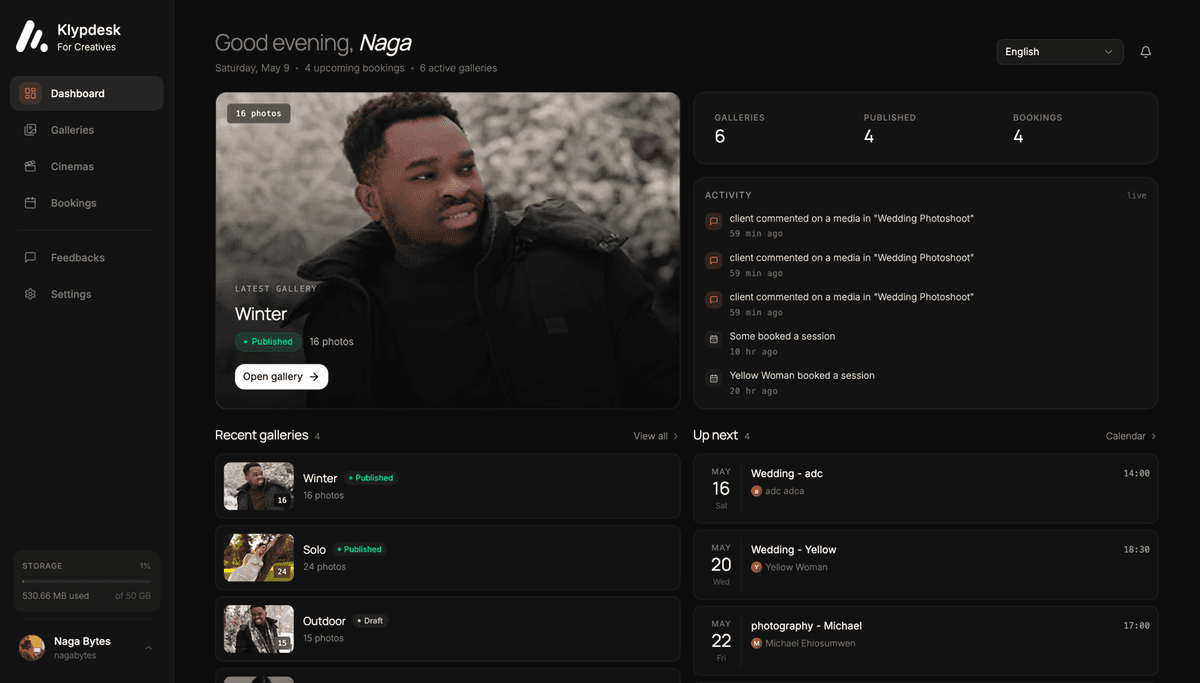Image resolution: width=1200 pixels, height=683 pixels.
Task: Open Galleries from the sidebar
Action: pos(87,130)
